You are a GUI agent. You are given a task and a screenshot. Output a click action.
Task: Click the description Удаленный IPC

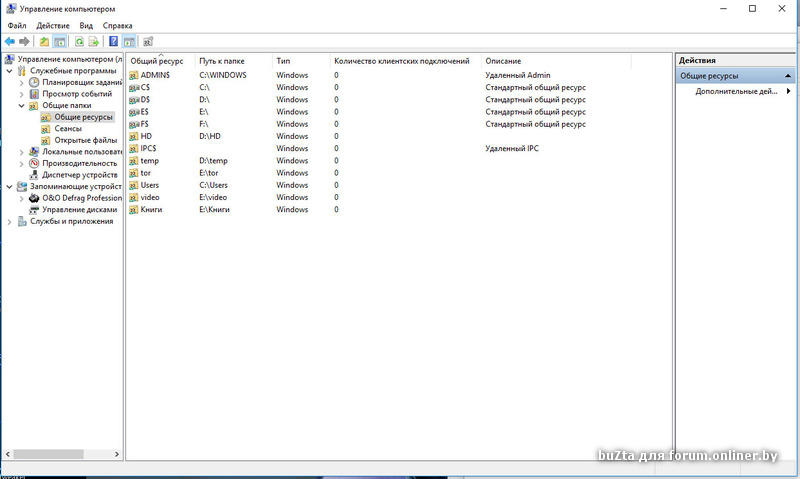pos(512,148)
